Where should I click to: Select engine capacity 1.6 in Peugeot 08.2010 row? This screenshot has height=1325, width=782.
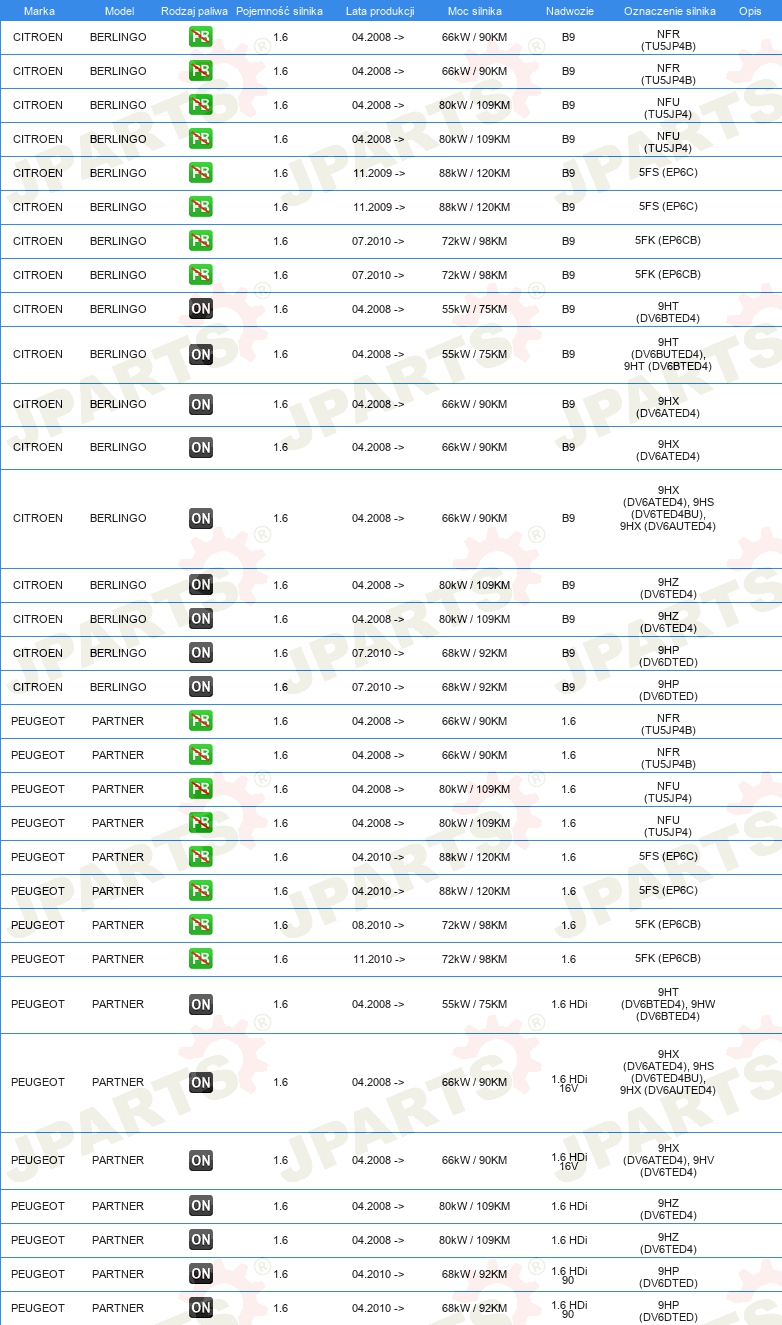[280, 925]
